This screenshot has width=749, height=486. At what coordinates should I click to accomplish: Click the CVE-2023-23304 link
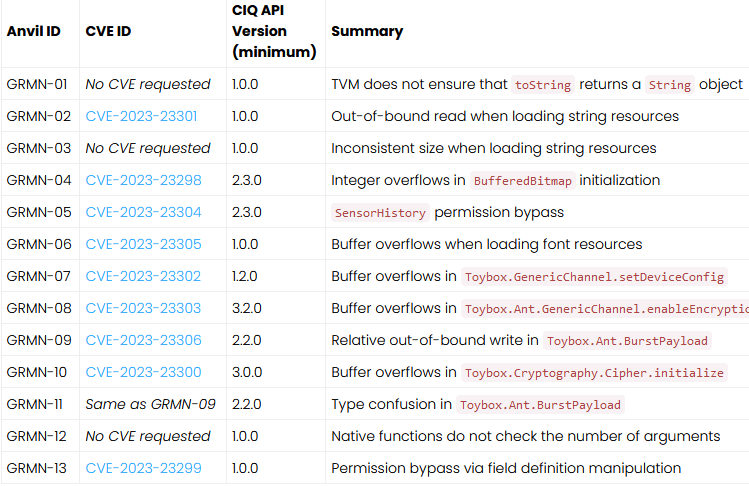click(143, 212)
